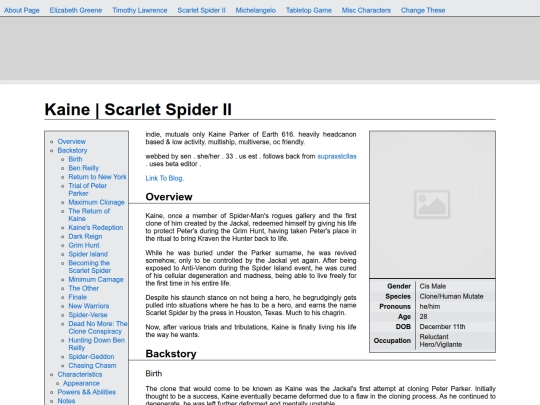540x405 pixels.
Task: Jump to Backstory in the contents list
Action: [72, 150]
